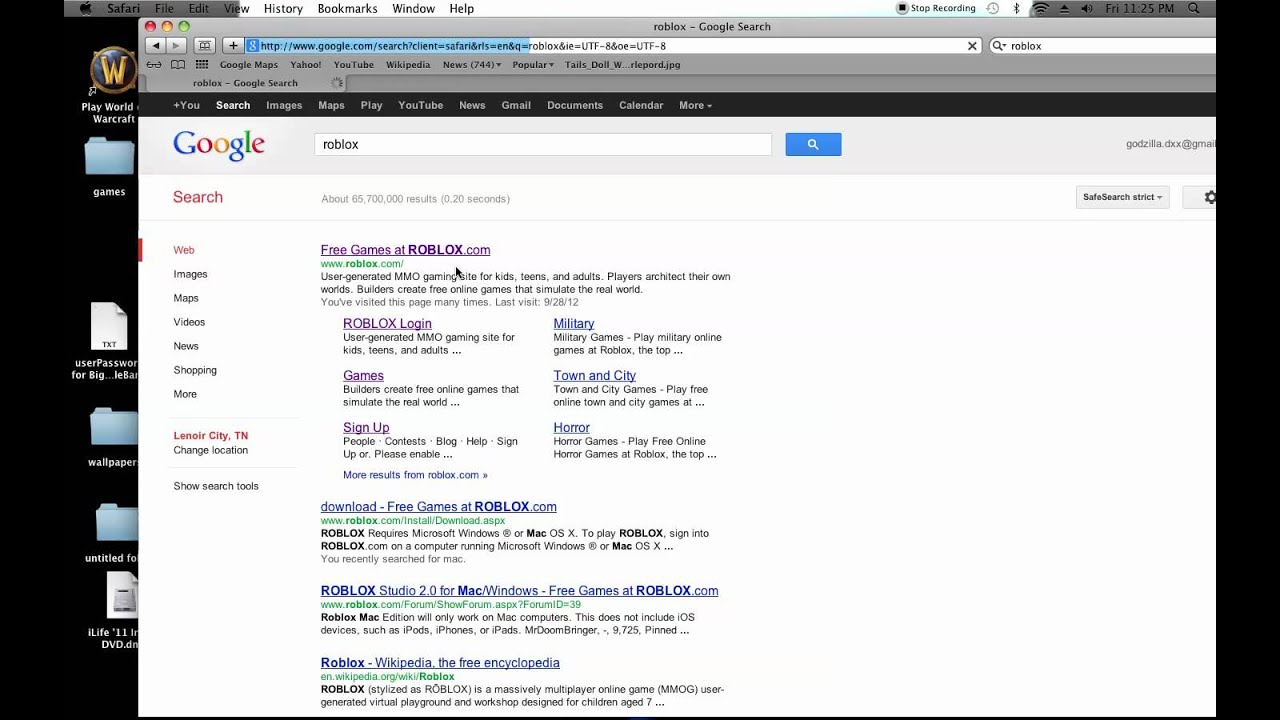Open Reading List glasses icon
The height and width of the screenshot is (720, 1280).
click(x=154, y=65)
